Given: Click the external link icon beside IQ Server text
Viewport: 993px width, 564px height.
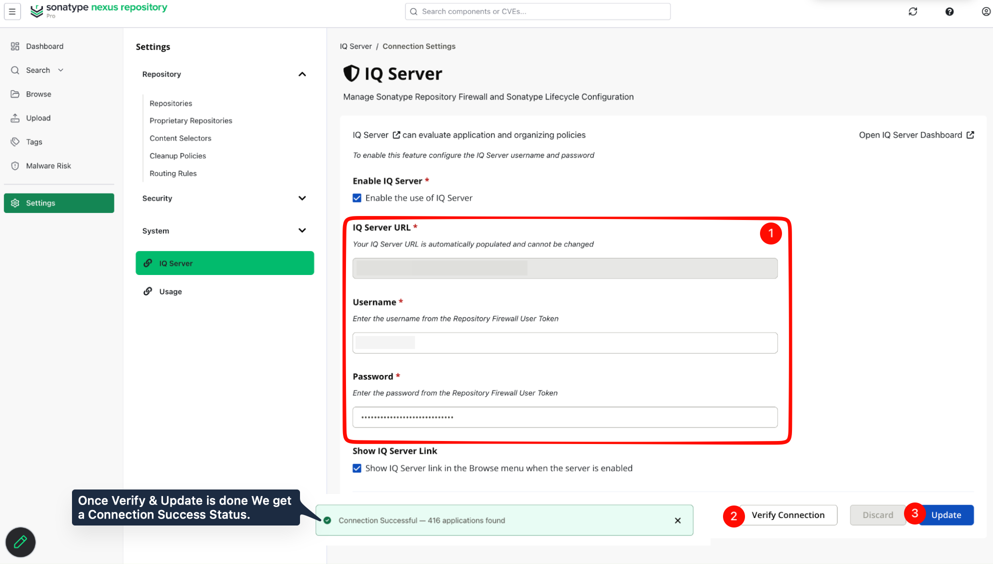Looking at the screenshot, I should tap(396, 135).
